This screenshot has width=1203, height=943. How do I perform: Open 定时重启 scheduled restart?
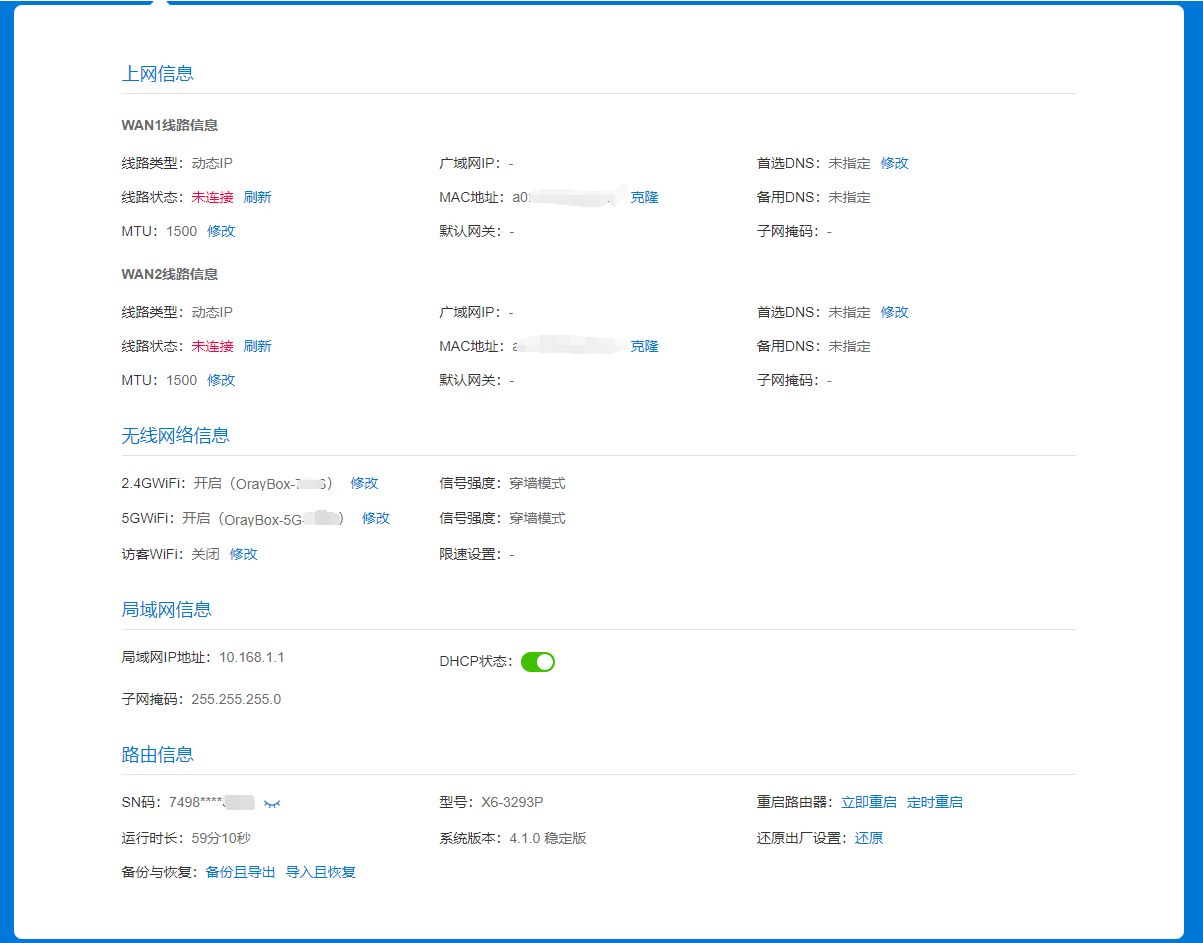coord(934,802)
